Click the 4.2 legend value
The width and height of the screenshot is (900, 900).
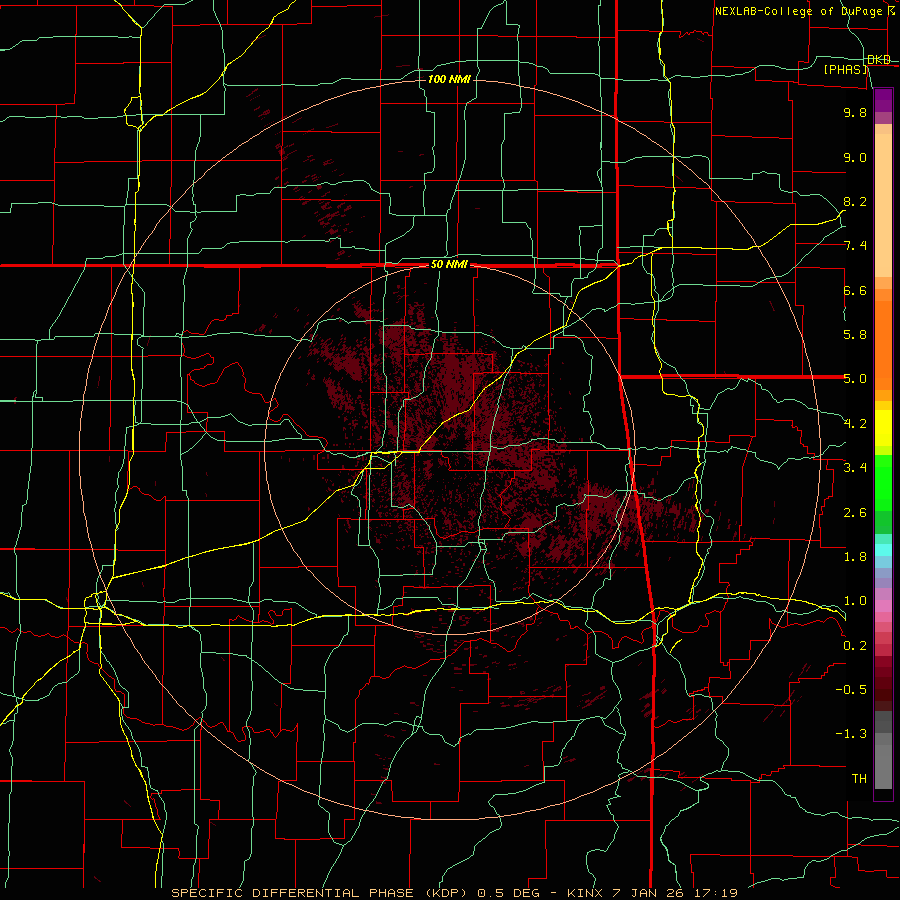click(855, 424)
